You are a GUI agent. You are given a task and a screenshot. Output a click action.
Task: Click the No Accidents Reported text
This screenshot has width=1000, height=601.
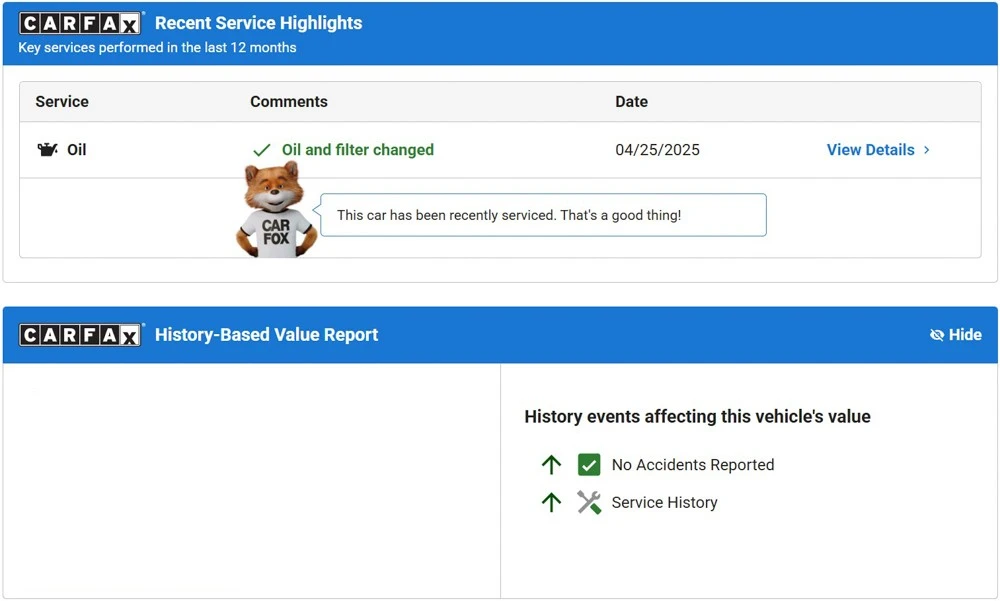(x=693, y=464)
